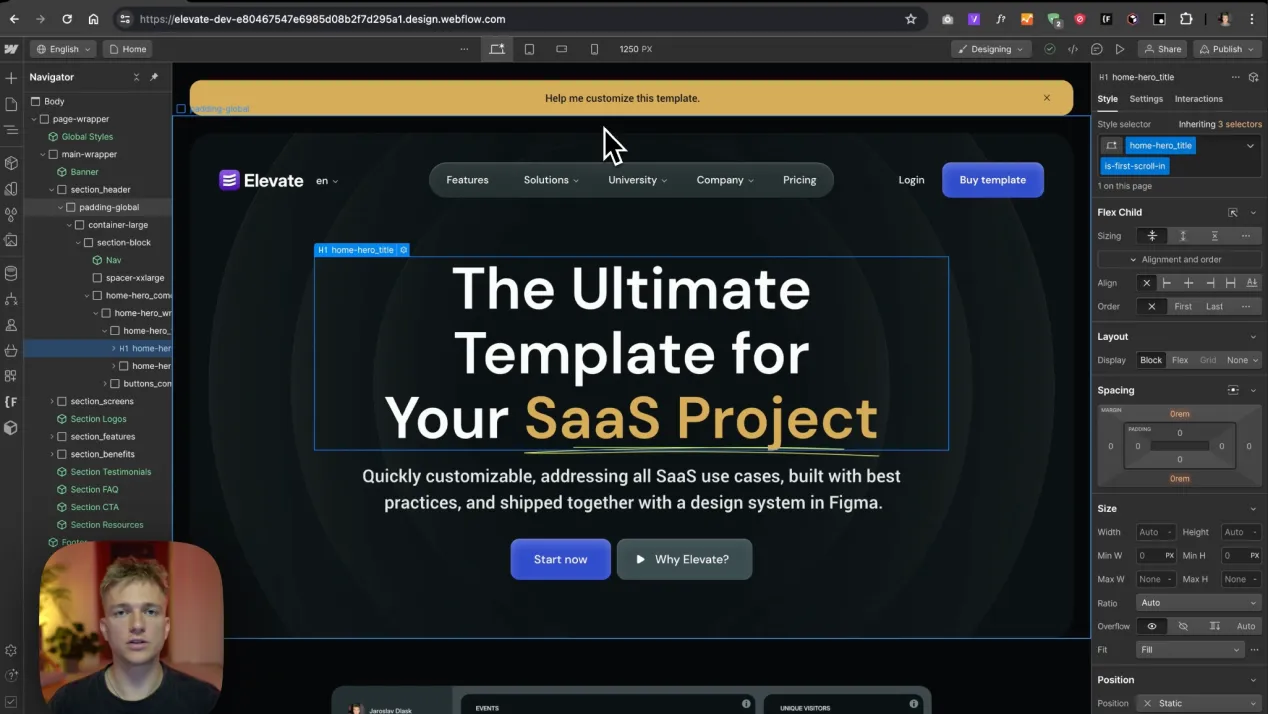The height and width of the screenshot is (714, 1268).
Task: Collapse all Navigator tree items
Action: (x=137, y=77)
